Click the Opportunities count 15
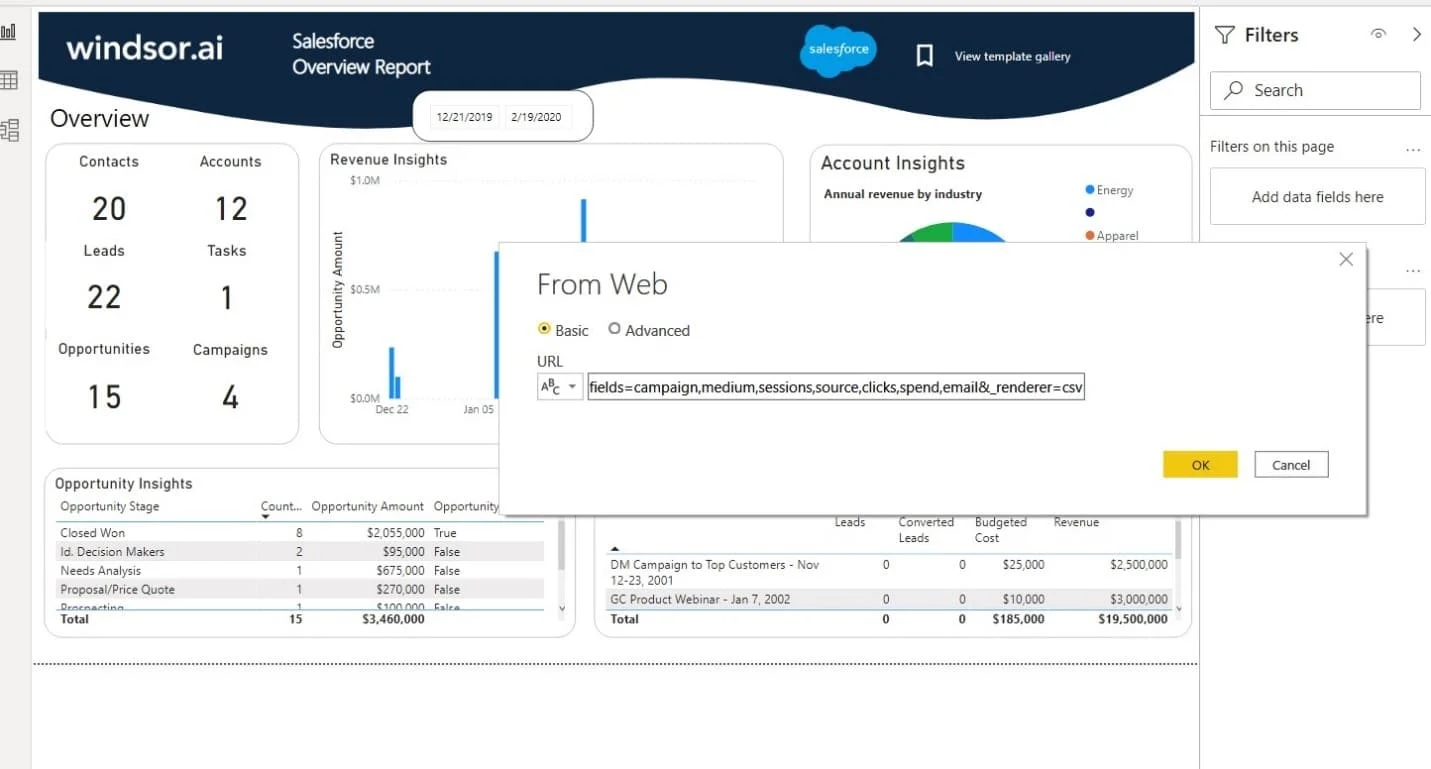The height and width of the screenshot is (769, 1431). (x=104, y=397)
